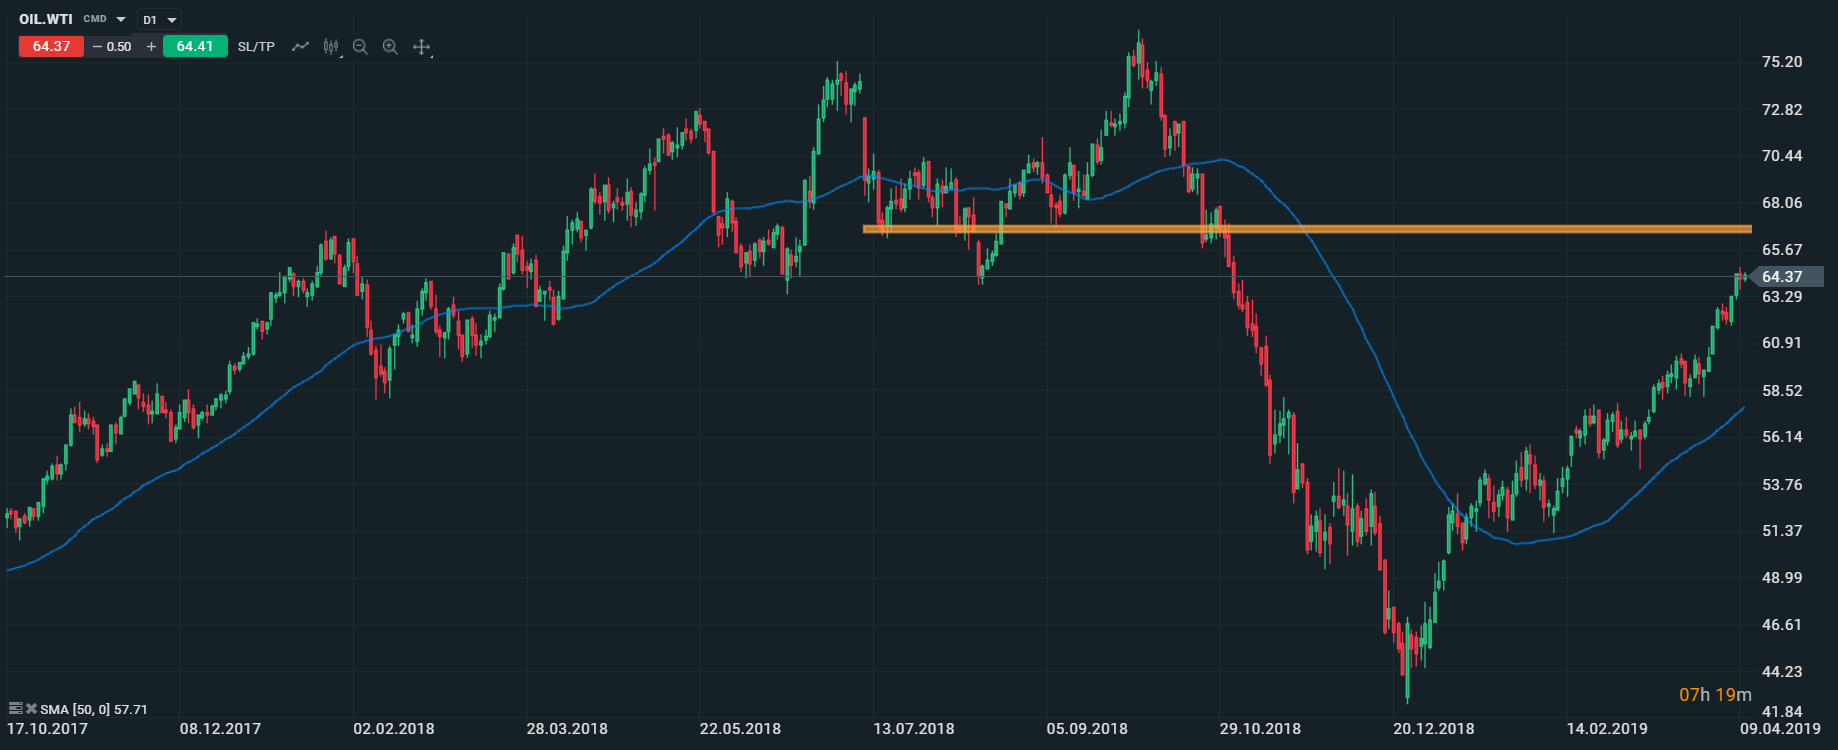The image size is (1838, 750).
Task: Remove the SMA indicator with the X
Action: (x=31, y=709)
